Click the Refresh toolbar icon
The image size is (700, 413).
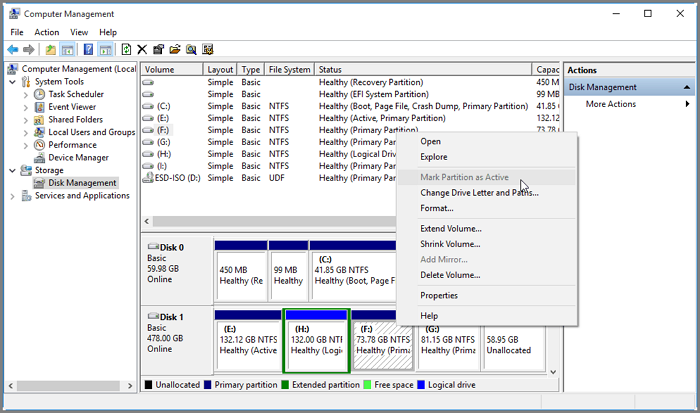(126, 49)
